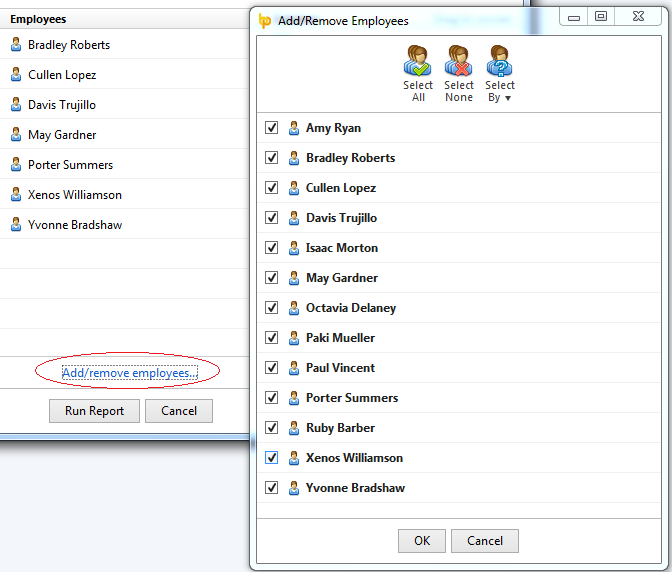Click person icon beside Octavia Delaney
Viewport: 672px width, 572px height.
point(294,308)
